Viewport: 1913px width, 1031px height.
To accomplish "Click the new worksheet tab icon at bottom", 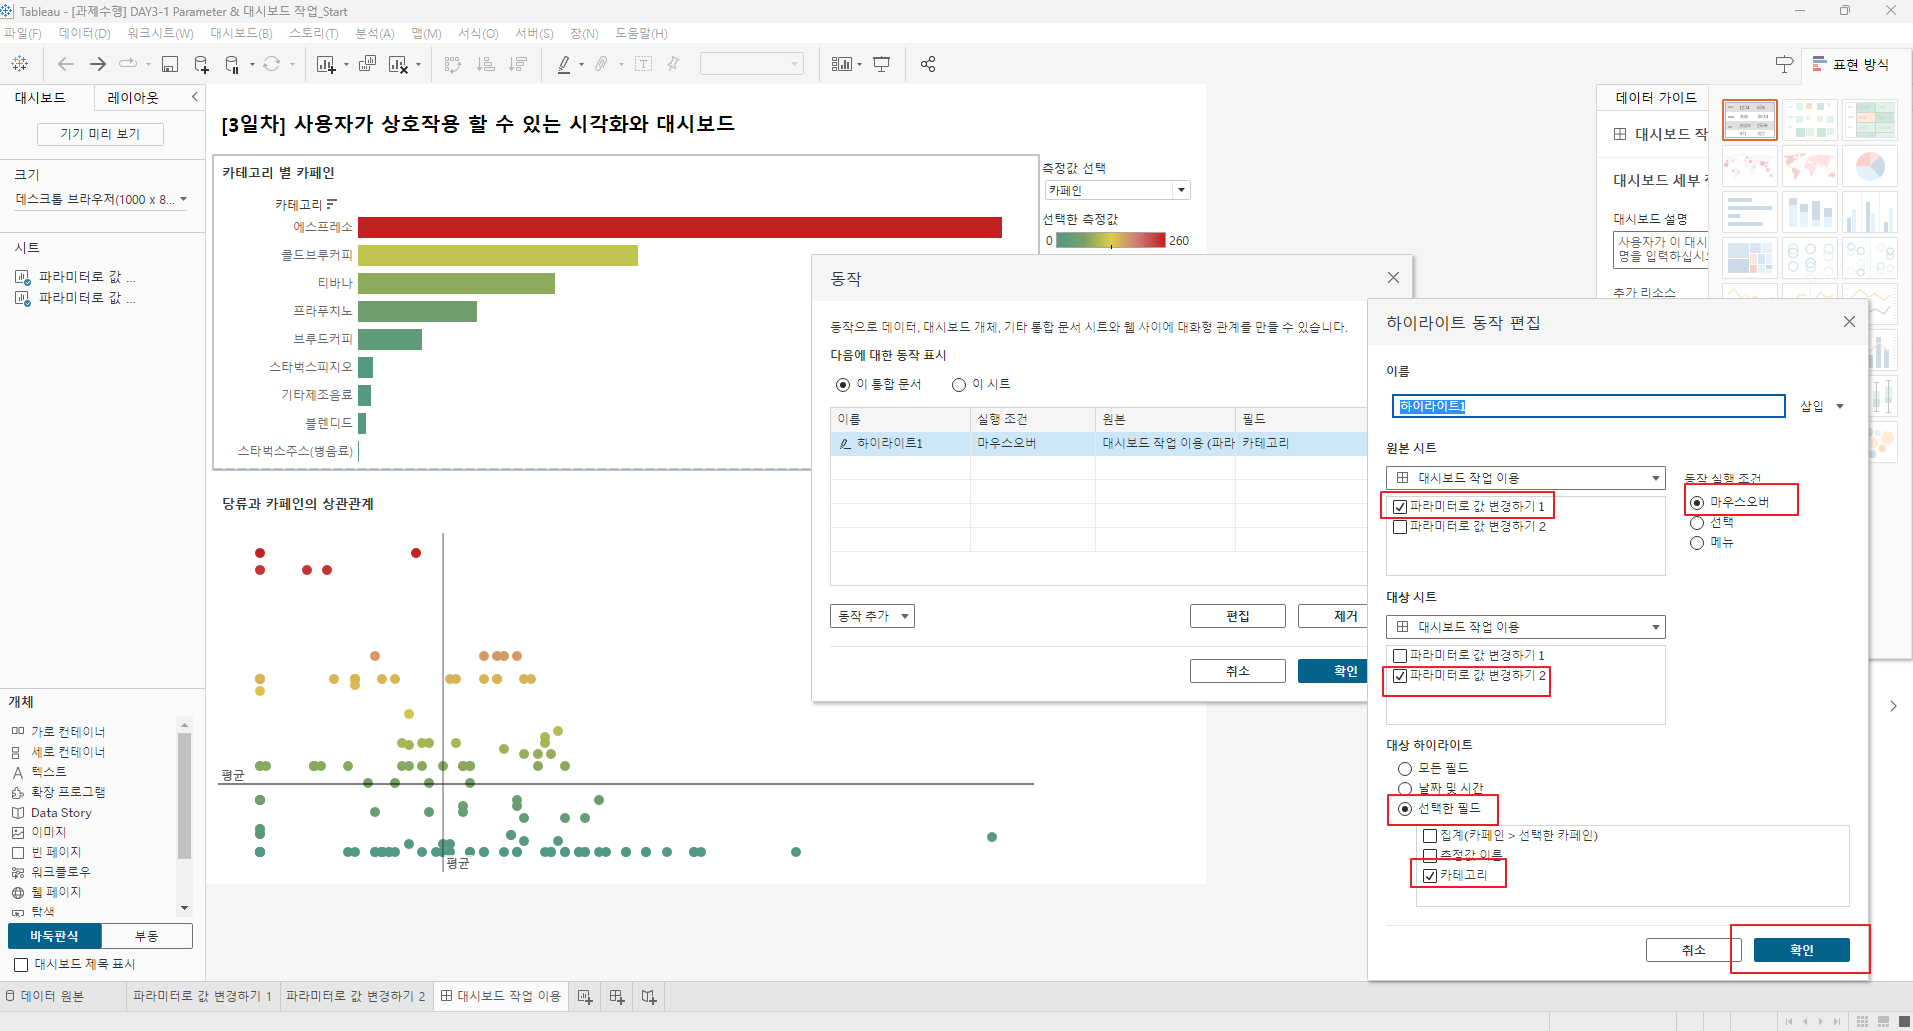I will (x=585, y=997).
